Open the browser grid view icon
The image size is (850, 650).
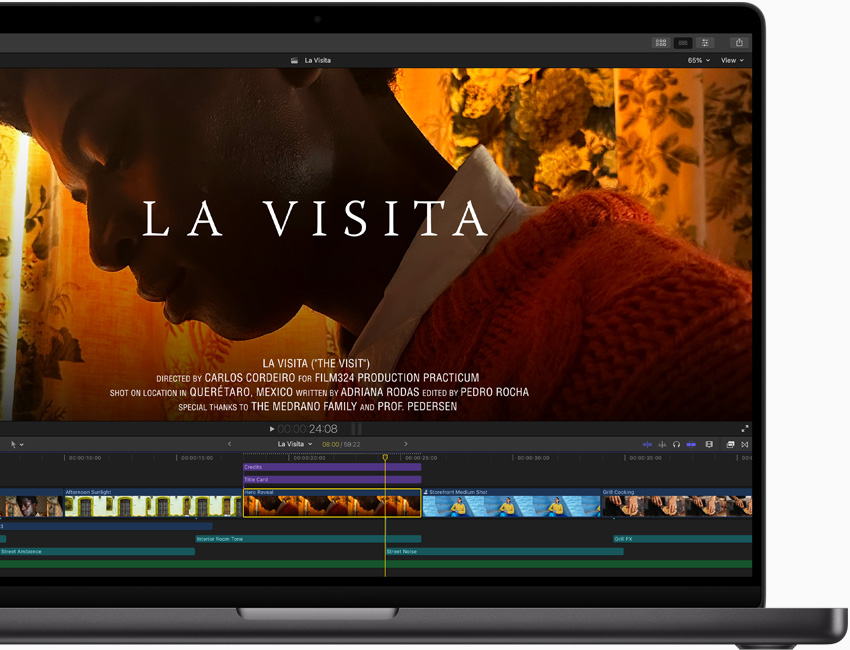tap(661, 43)
